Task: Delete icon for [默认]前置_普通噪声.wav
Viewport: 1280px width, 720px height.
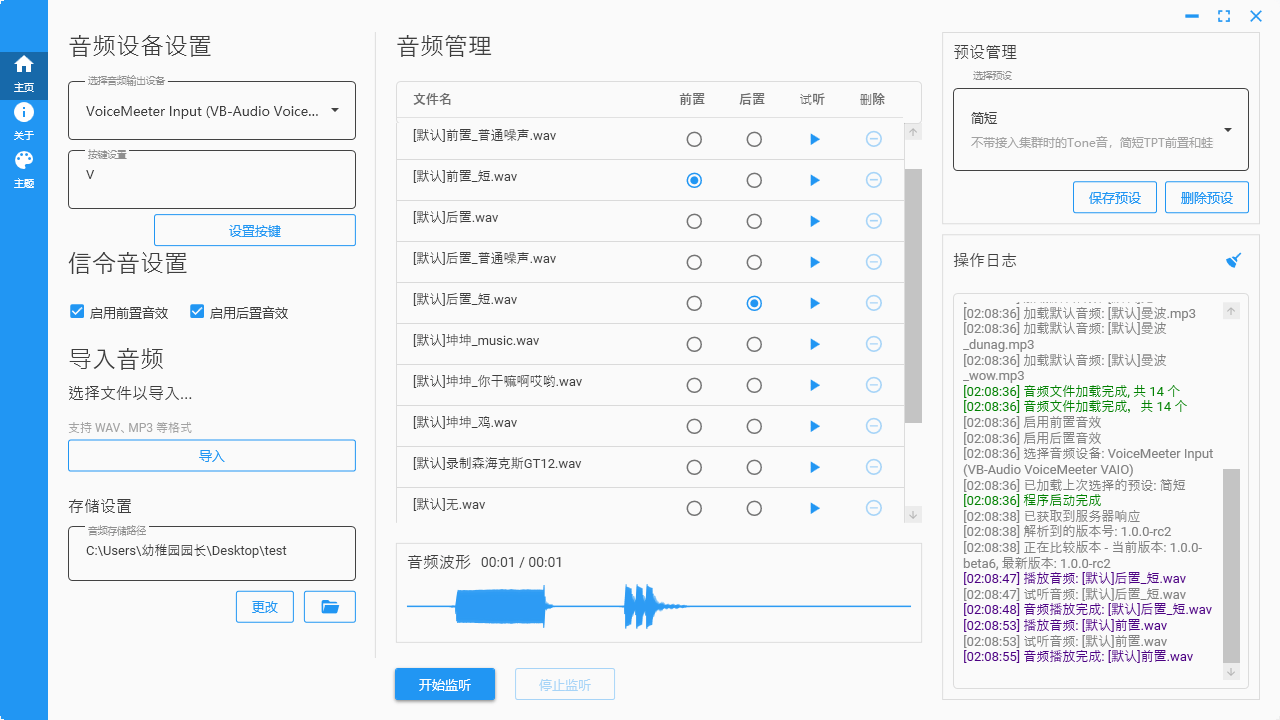Action: click(x=873, y=139)
